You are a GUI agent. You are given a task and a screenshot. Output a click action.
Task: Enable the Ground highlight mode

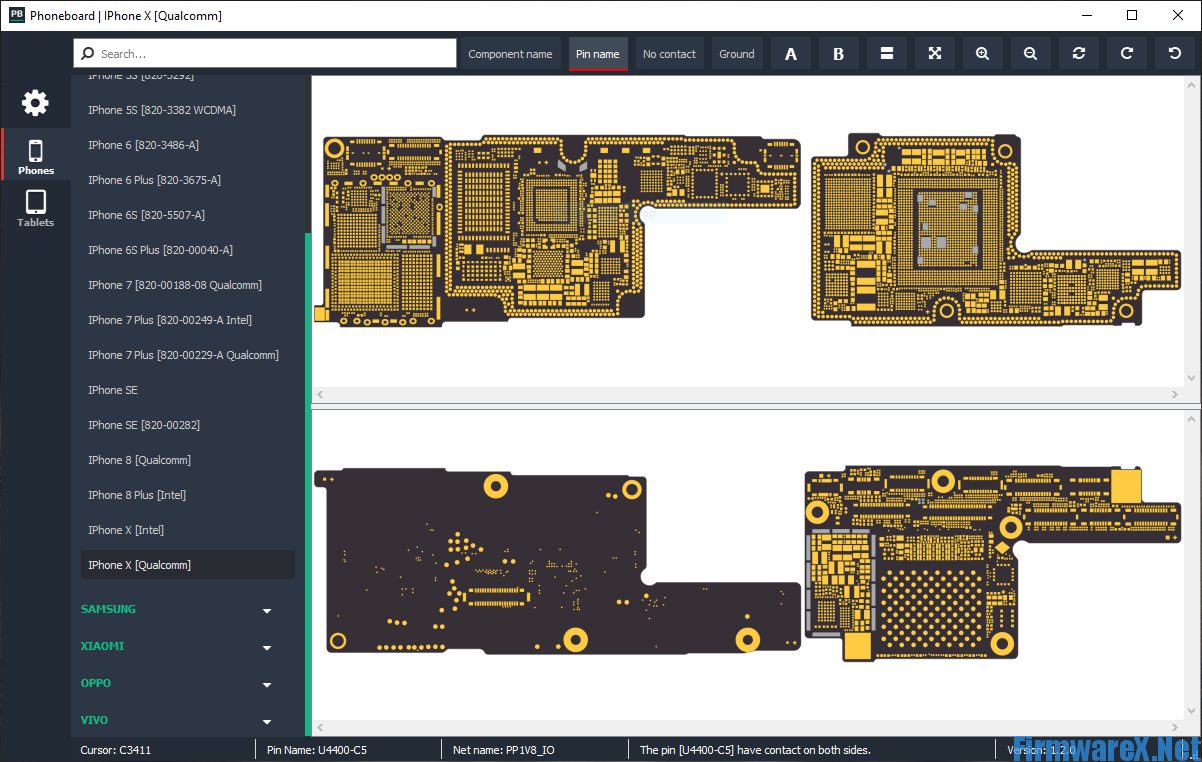736,53
